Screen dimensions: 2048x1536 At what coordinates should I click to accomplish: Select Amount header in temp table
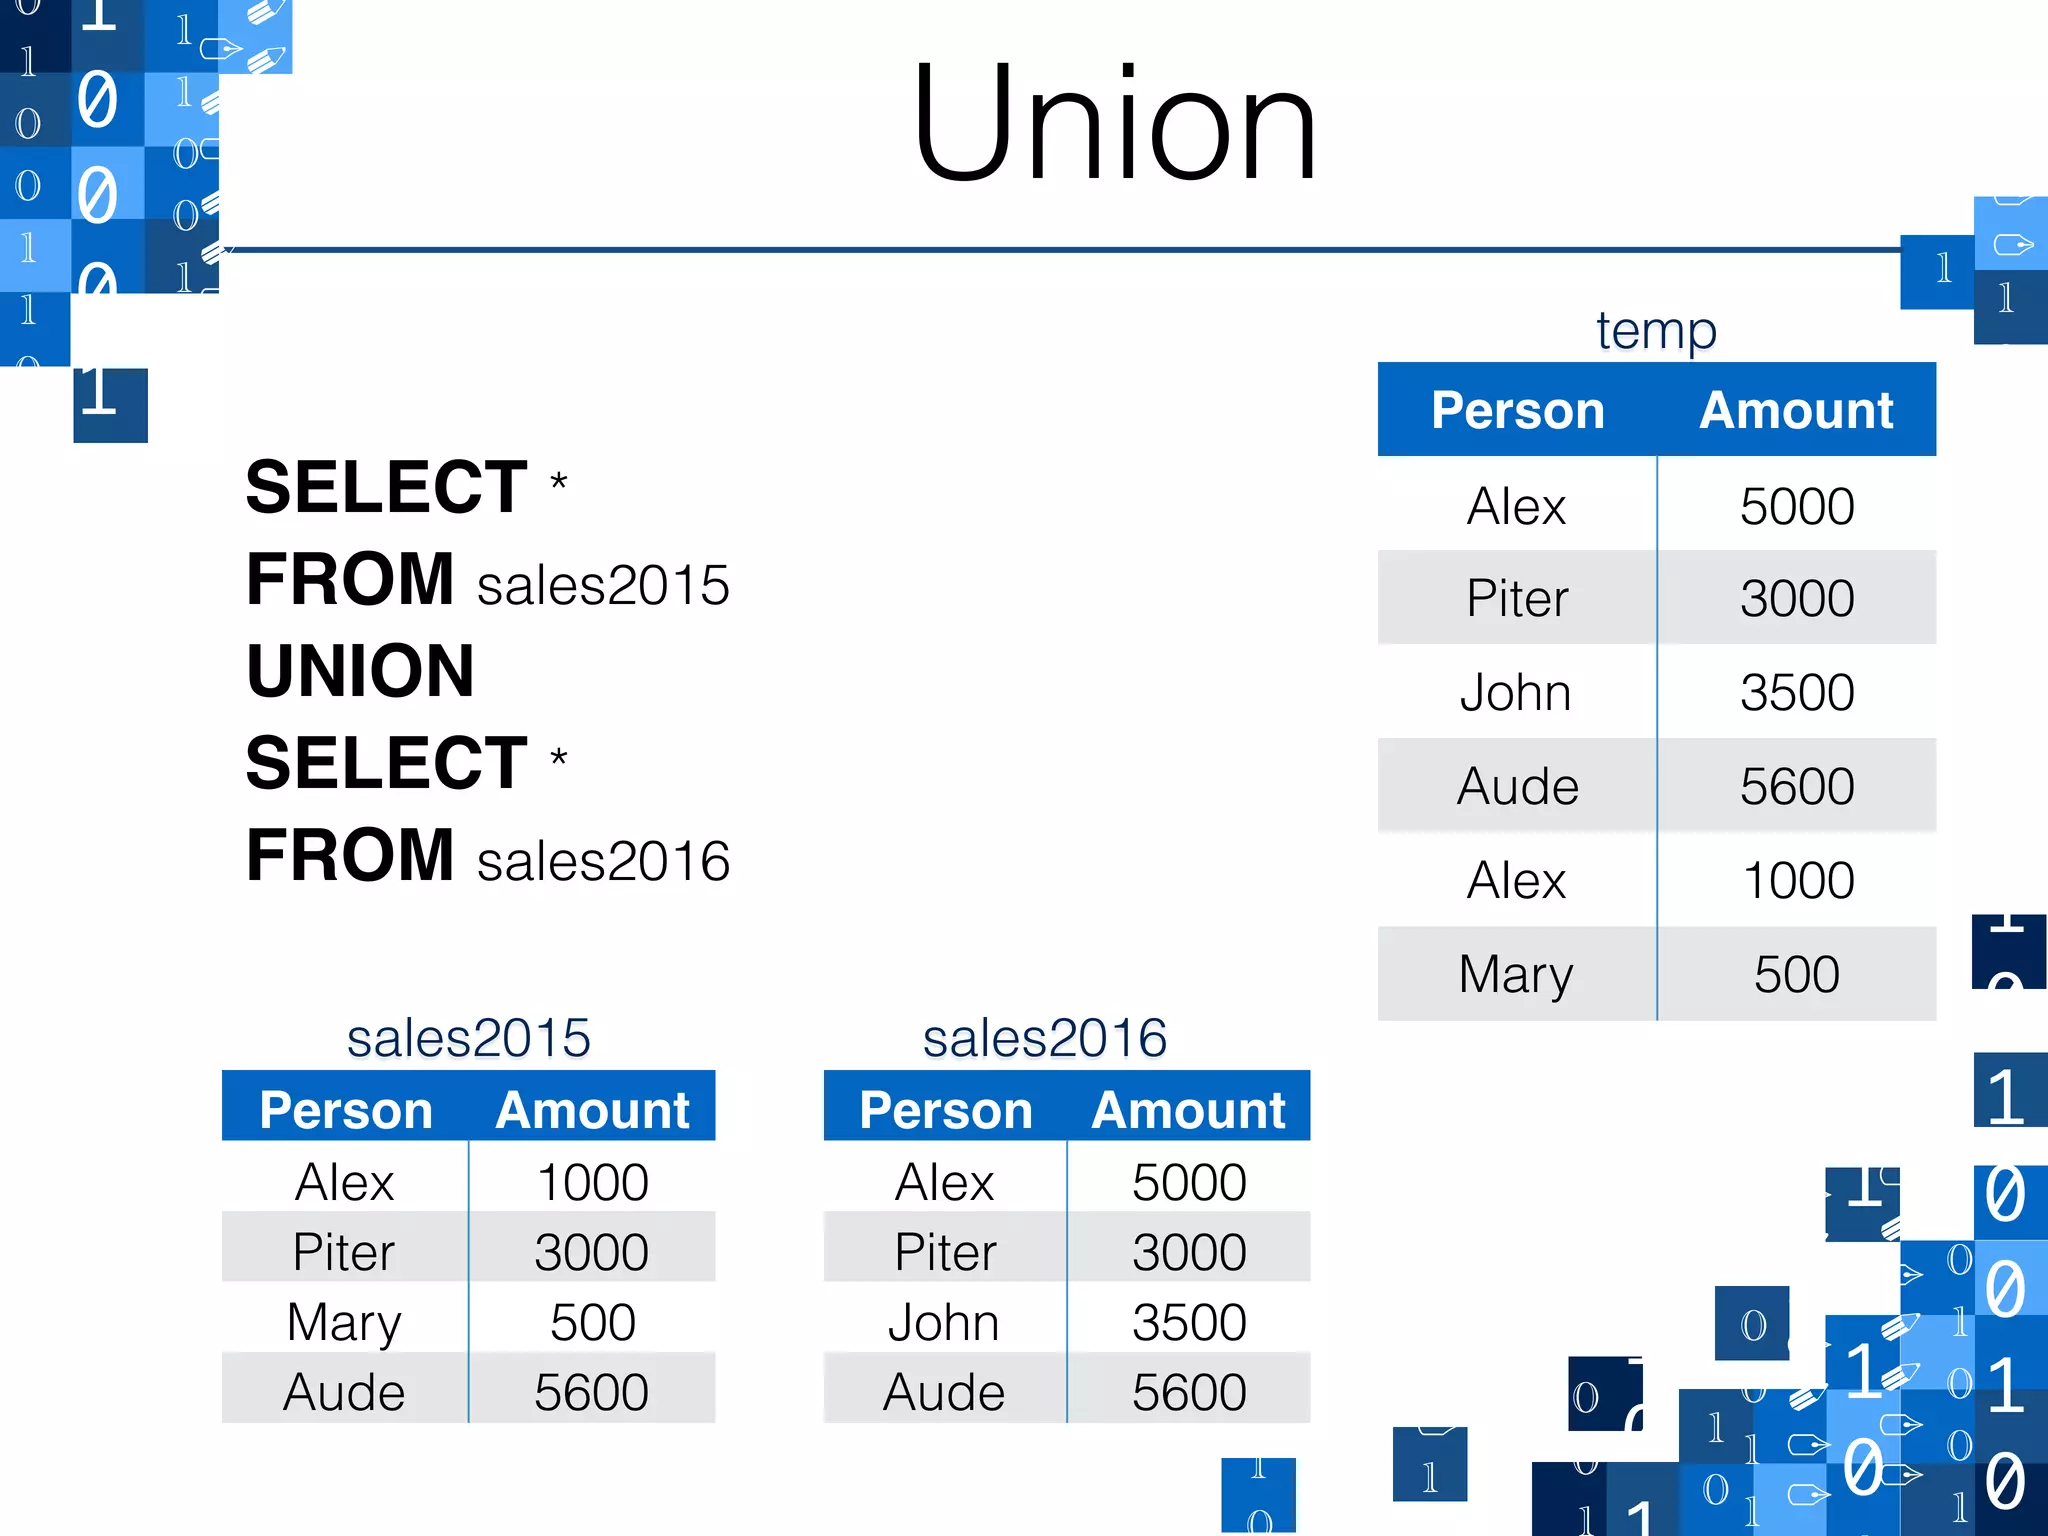(x=1796, y=410)
